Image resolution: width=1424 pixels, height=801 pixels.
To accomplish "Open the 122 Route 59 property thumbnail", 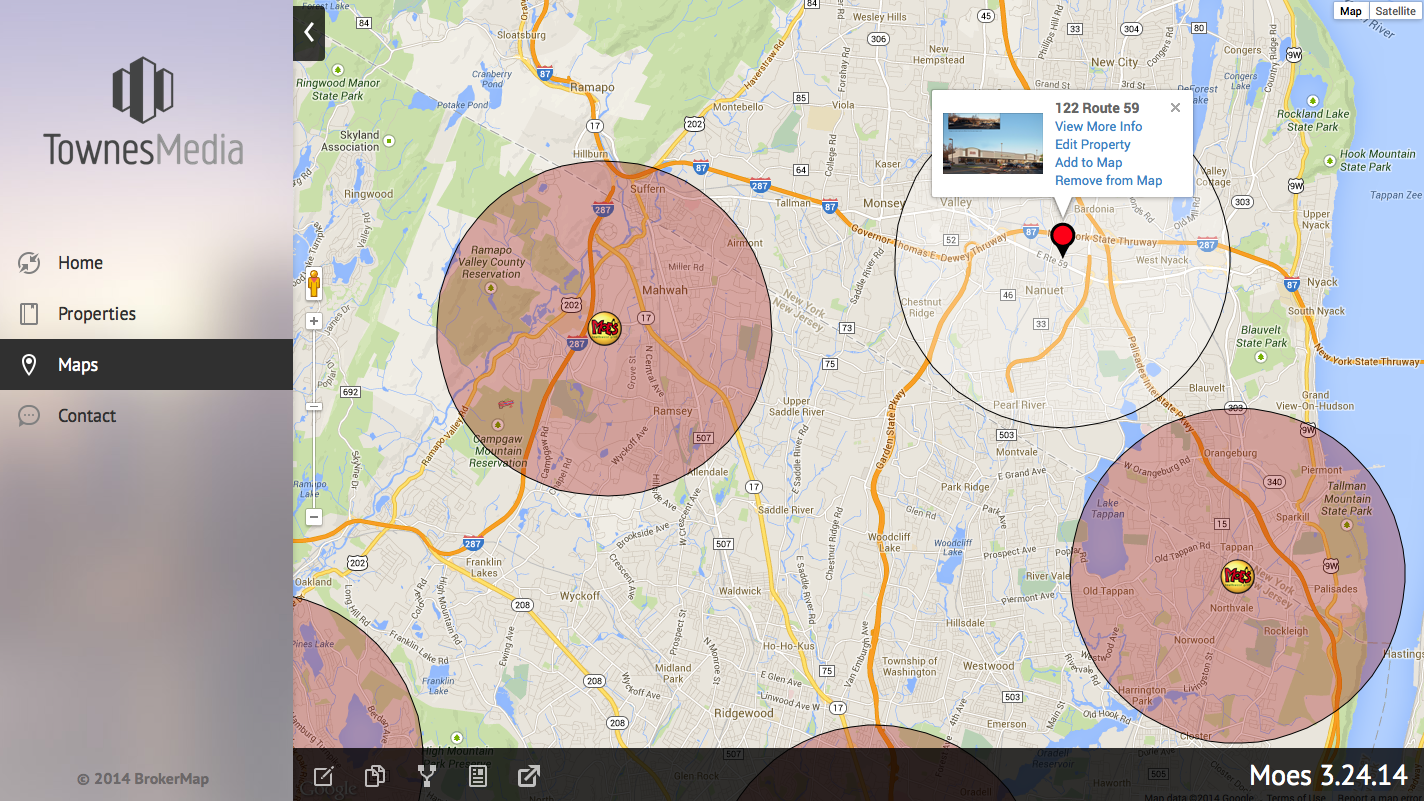I will (993, 143).
